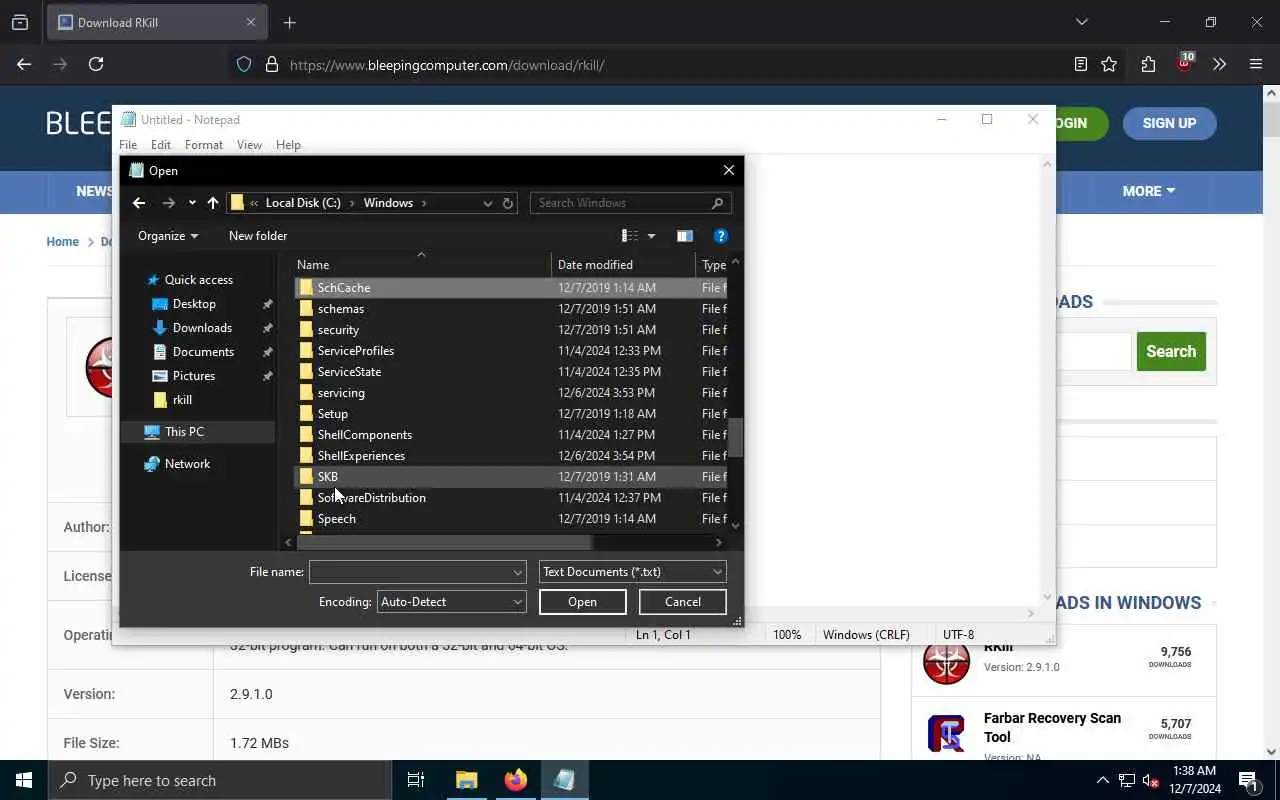Viewport: 1280px width, 800px height.
Task: Click the File name input field
Action: 417,572
